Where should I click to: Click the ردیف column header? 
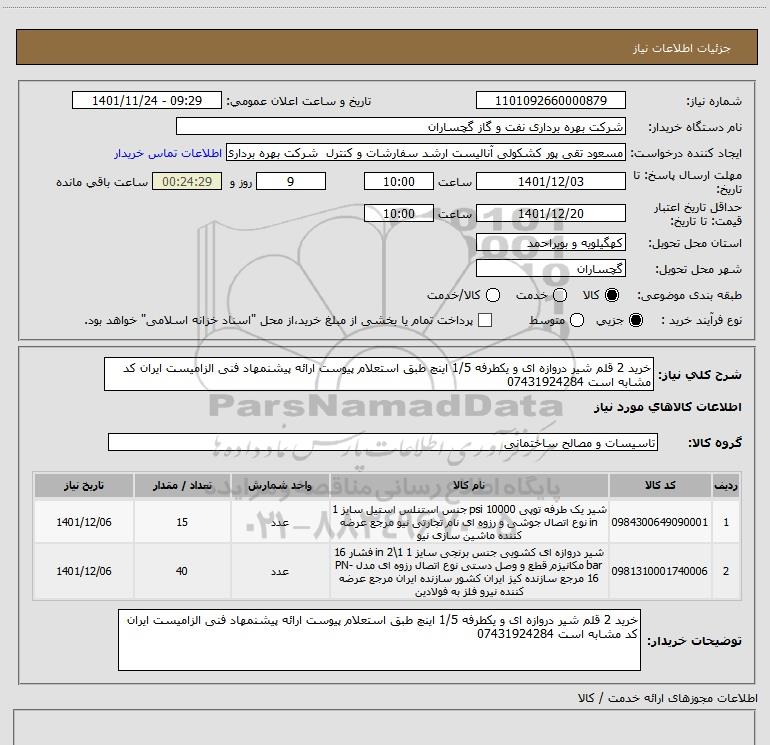[725, 486]
